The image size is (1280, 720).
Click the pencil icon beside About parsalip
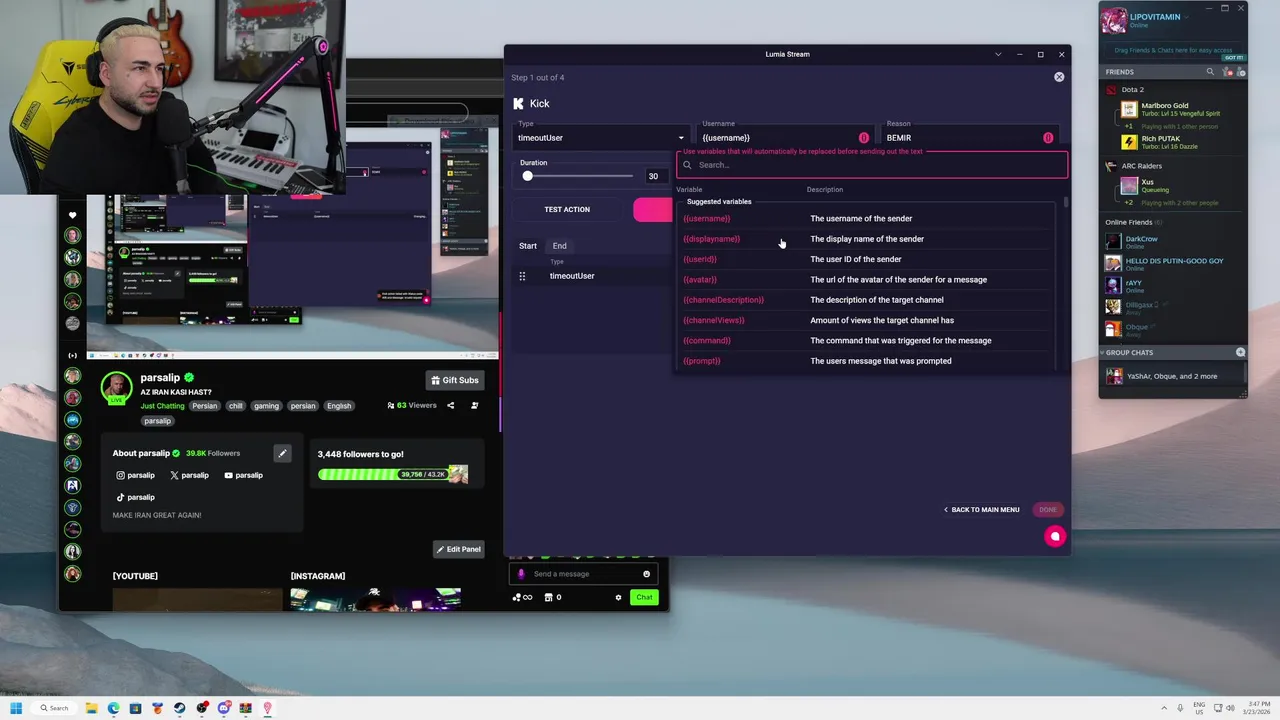tap(282, 453)
